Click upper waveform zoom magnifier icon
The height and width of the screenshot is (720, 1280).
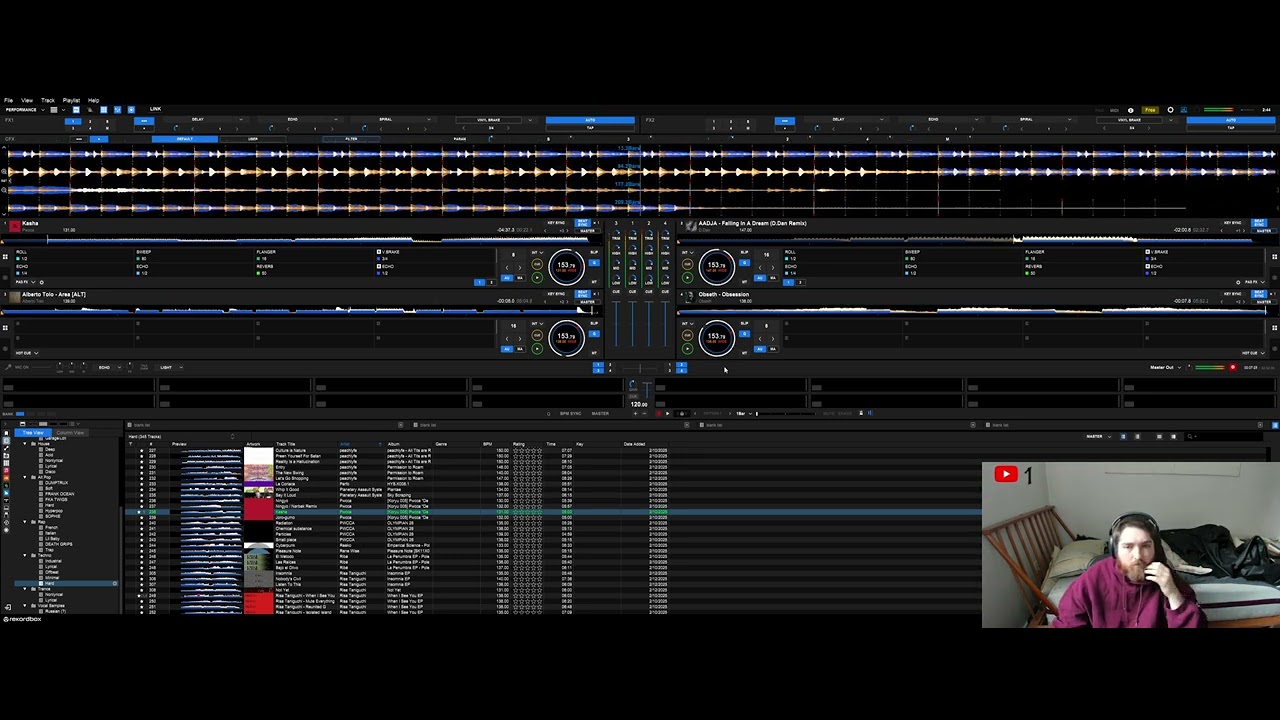[4, 171]
